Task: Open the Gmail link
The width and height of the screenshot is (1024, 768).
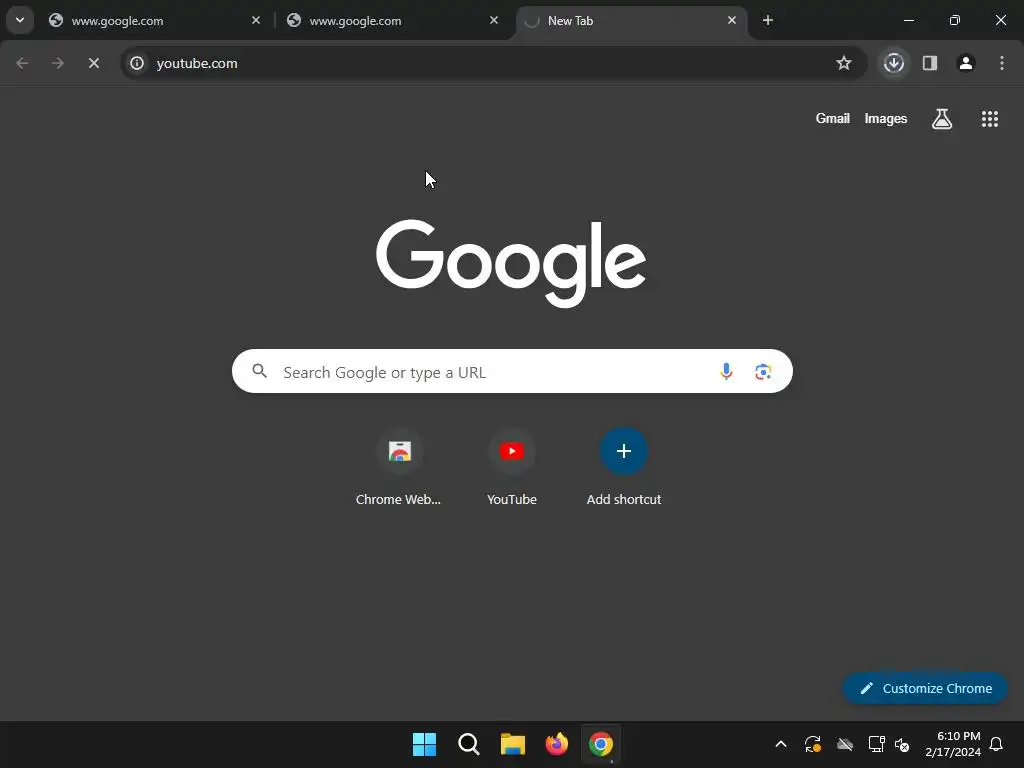Action: coord(833,118)
